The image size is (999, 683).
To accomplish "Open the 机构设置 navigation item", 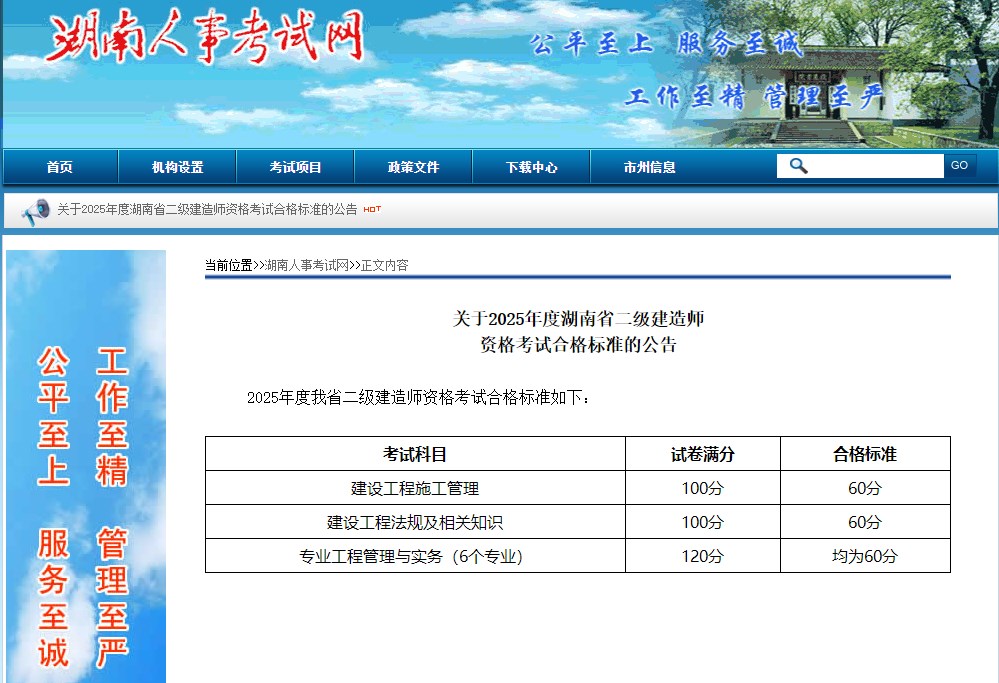I will tap(177, 167).
